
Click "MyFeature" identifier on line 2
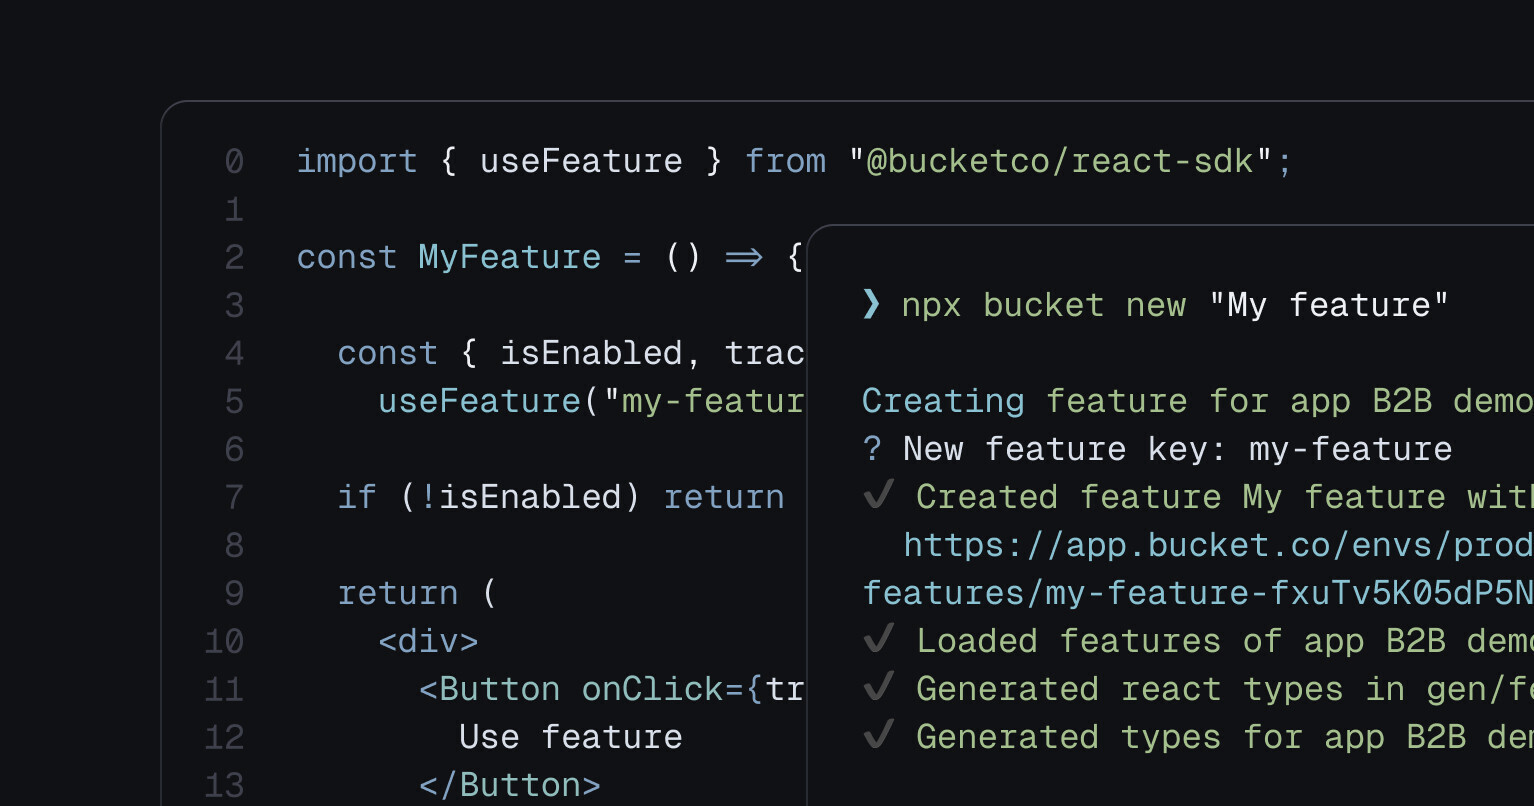pyautogui.click(x=510, y=257)
